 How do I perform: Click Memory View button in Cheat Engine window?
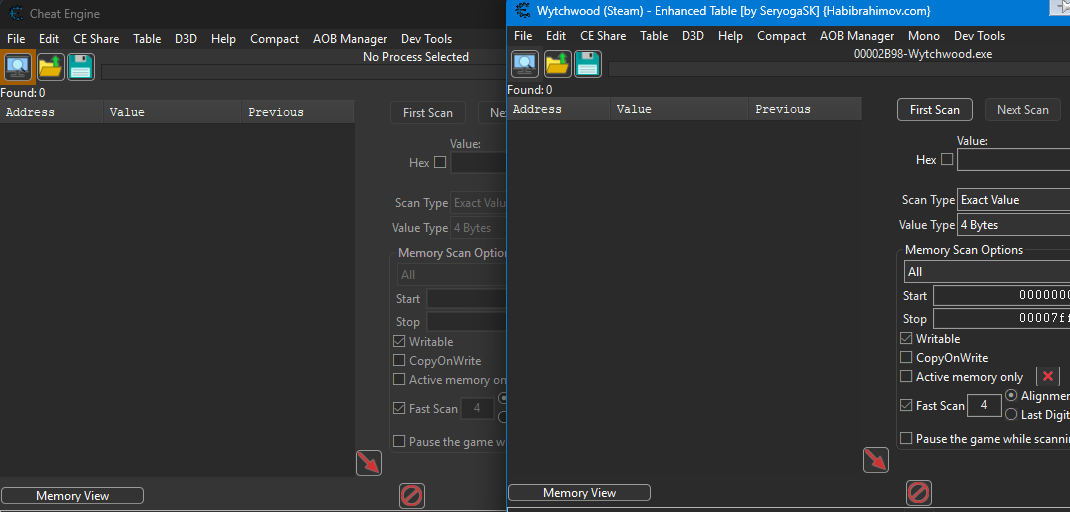pyautogui.click(x=72, y=496)
